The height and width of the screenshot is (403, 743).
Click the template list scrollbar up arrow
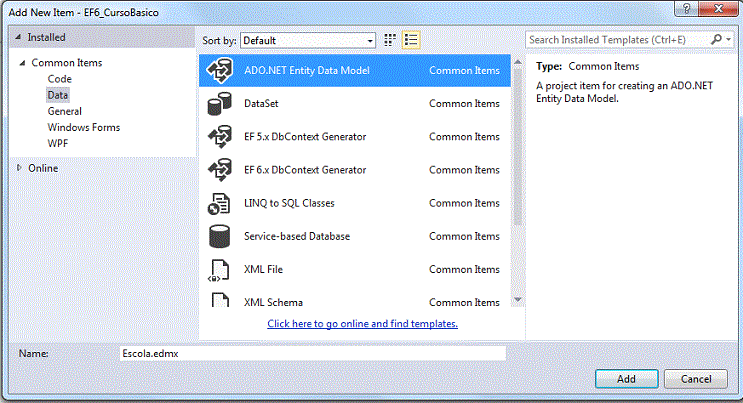click(x=518, y=62)
